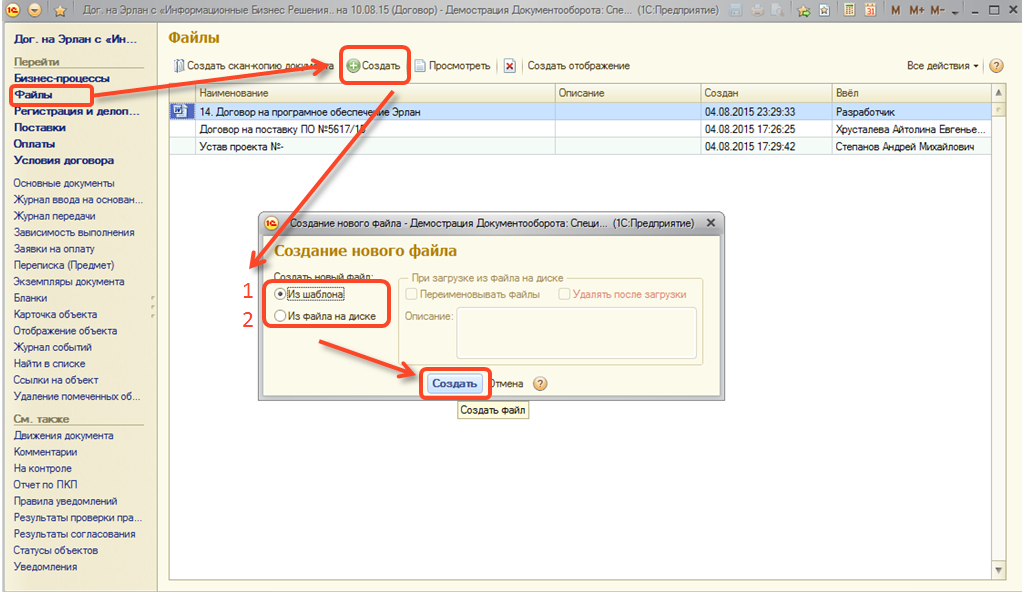Open the main menu dropdown arrow in title bar
This screenshot has width=1025, height=592.
[35, 11]
